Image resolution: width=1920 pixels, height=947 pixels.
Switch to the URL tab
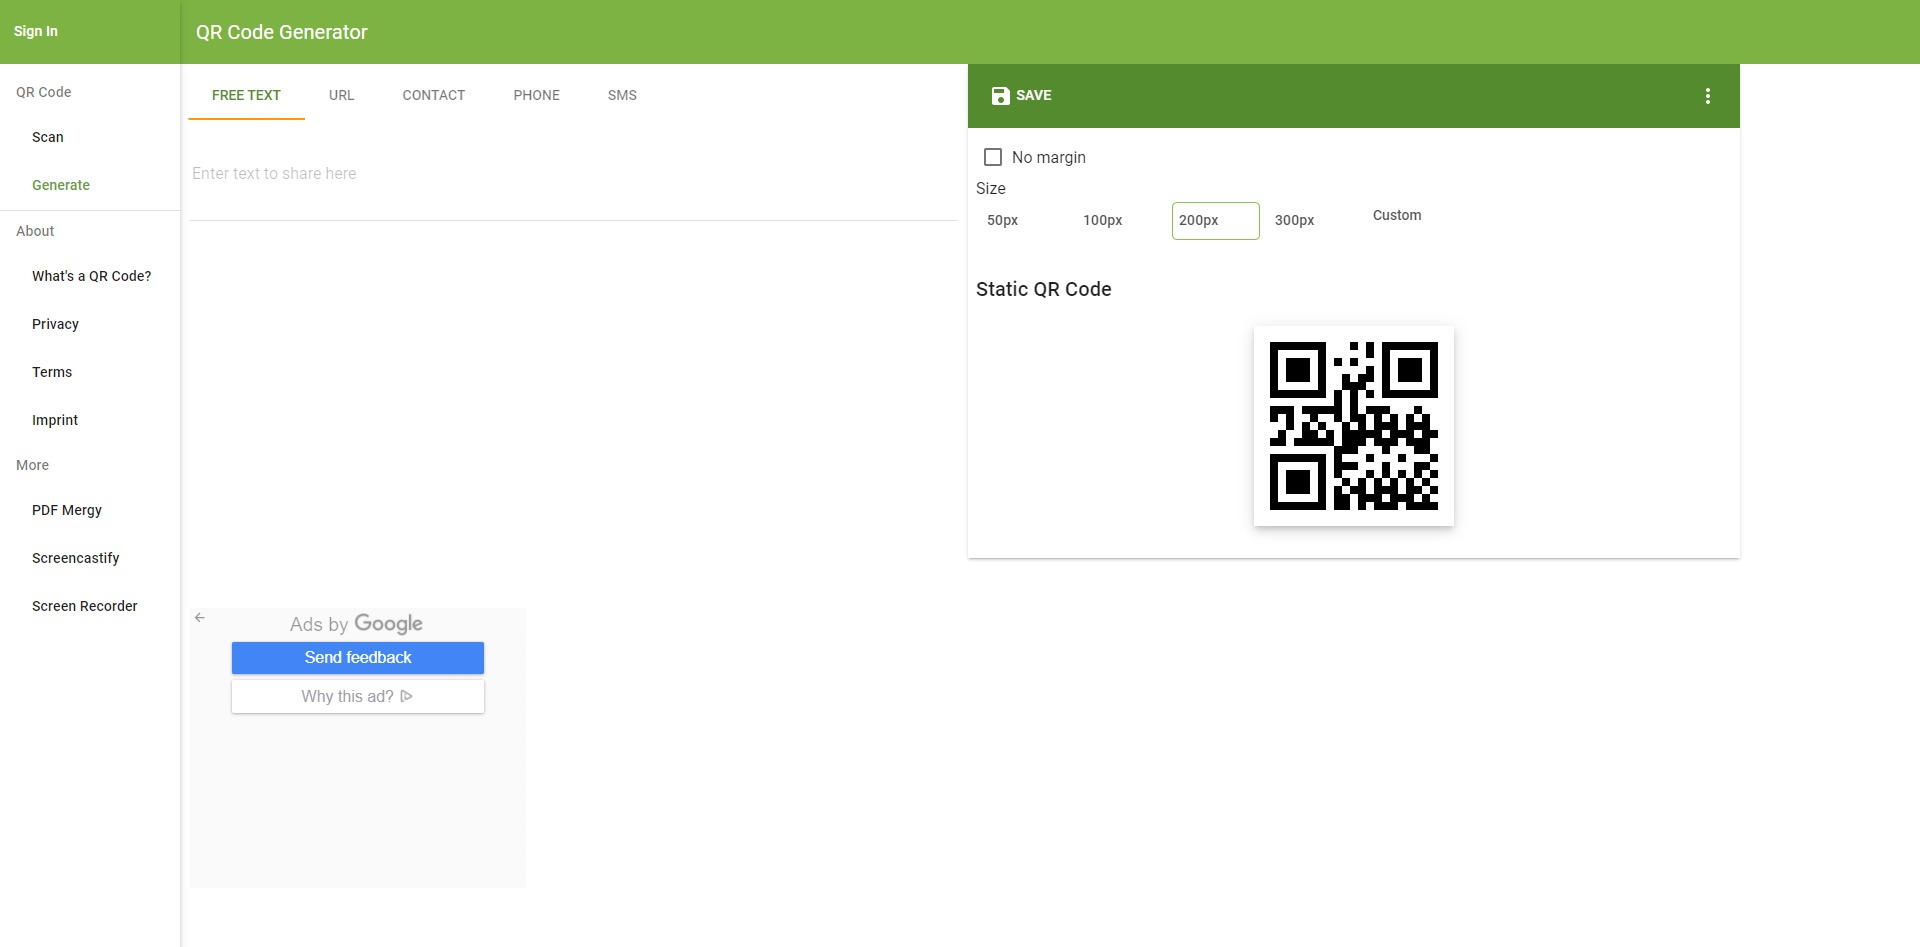click(x=341, y=95)
